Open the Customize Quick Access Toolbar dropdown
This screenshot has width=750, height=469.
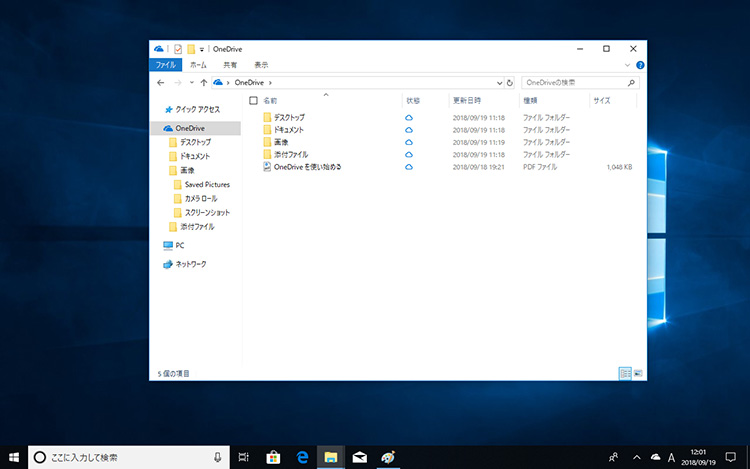point(202,49)
